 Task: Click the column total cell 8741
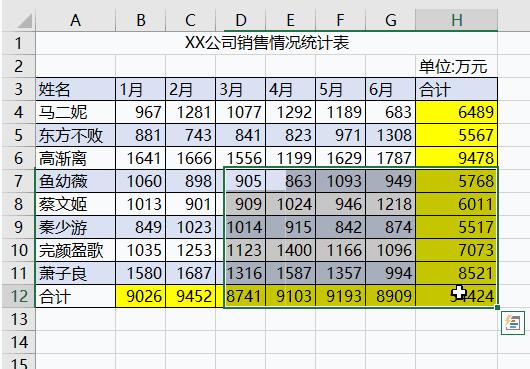click(240, 296)
